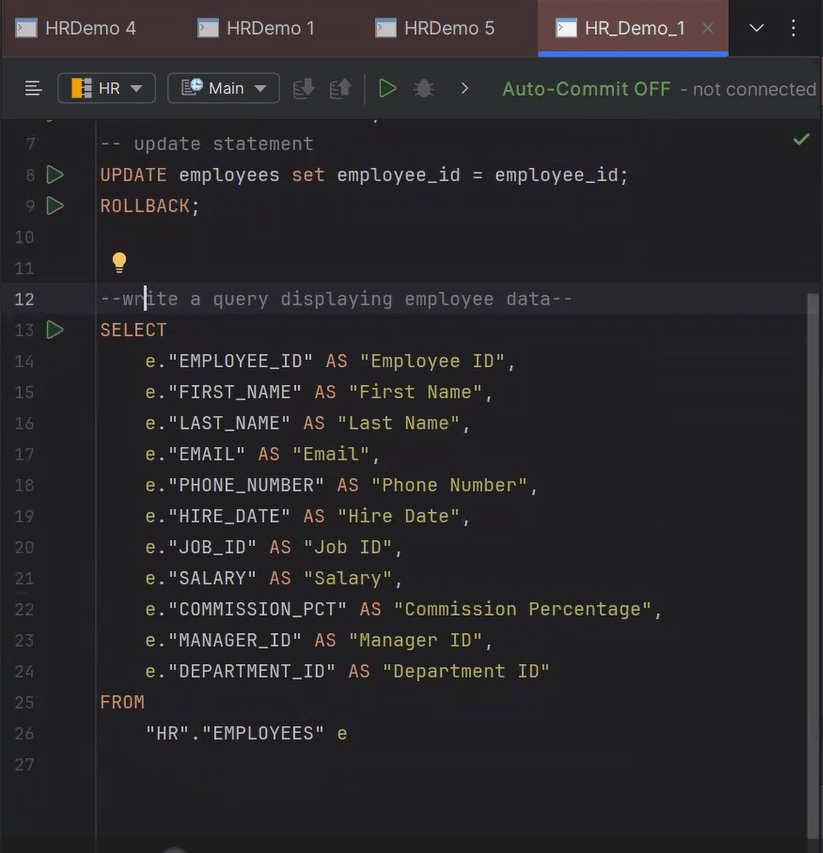This screenshot has height=853, width=823.
Task: Open hidden tabs list with the chevron
Action: point(757,29)
